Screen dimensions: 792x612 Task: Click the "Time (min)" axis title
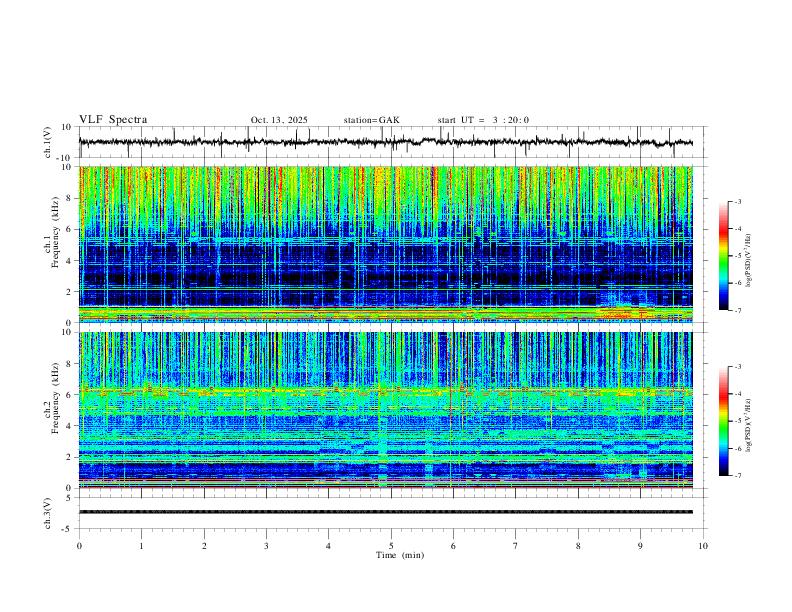[x=400, y=555]
